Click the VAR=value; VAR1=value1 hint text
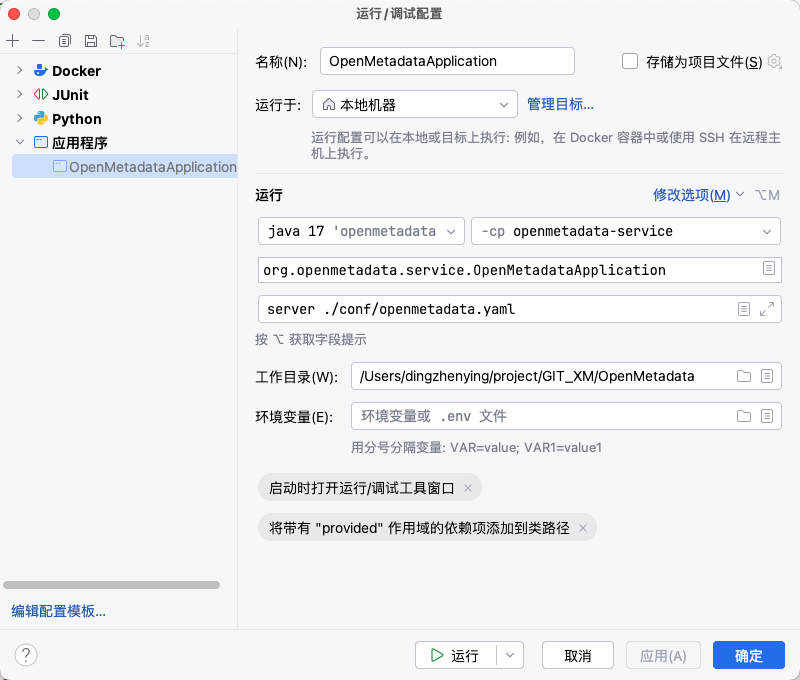This screenshot has width=800, height=680. [x=526, y=447]
